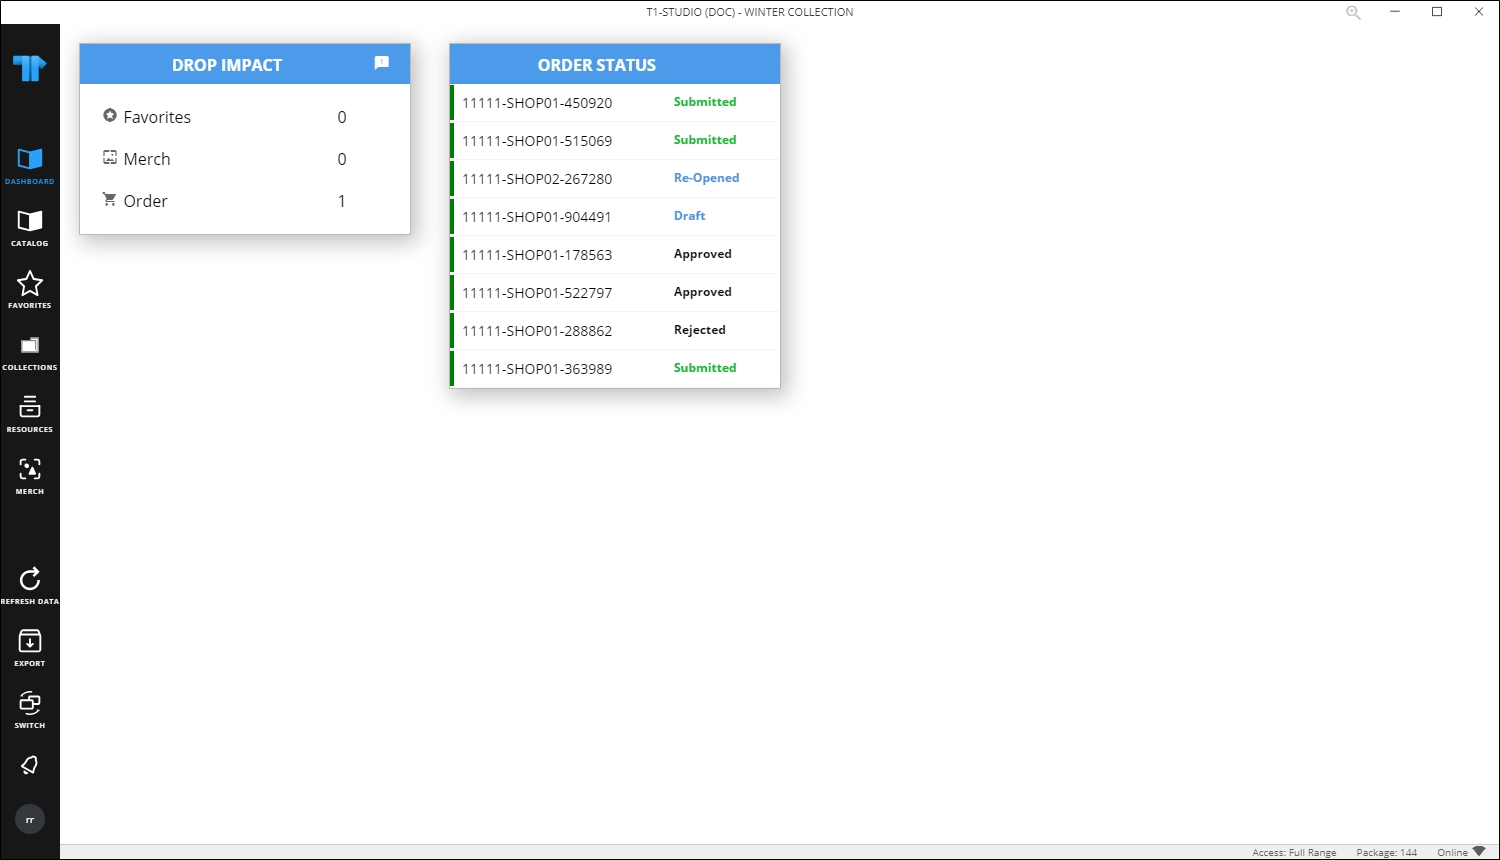
Task: Click the rr user avatar
Action: tap(30, 818)
